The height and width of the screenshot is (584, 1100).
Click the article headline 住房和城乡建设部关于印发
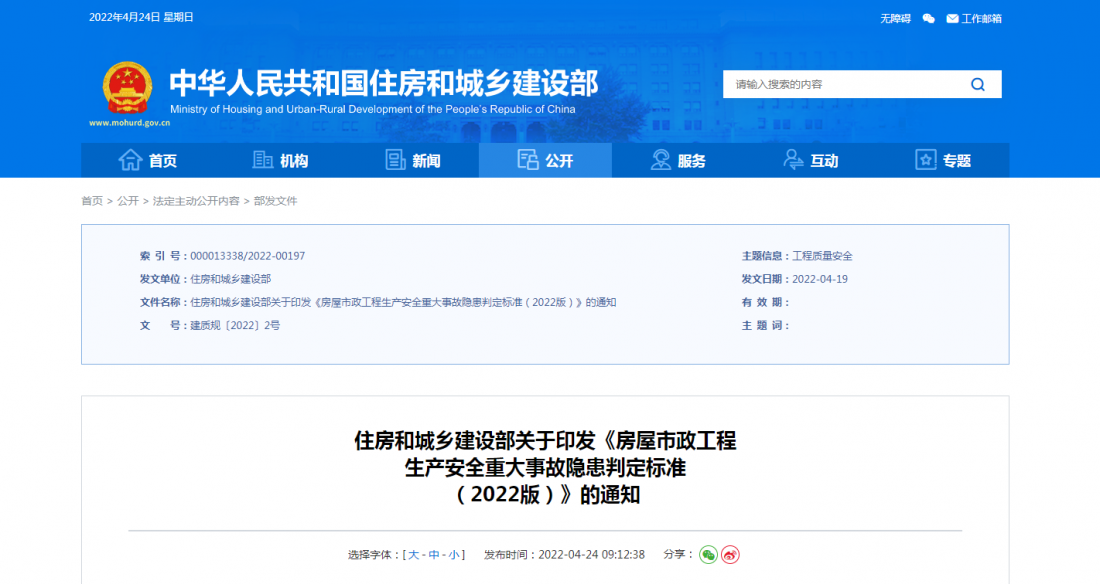point(545,467)
